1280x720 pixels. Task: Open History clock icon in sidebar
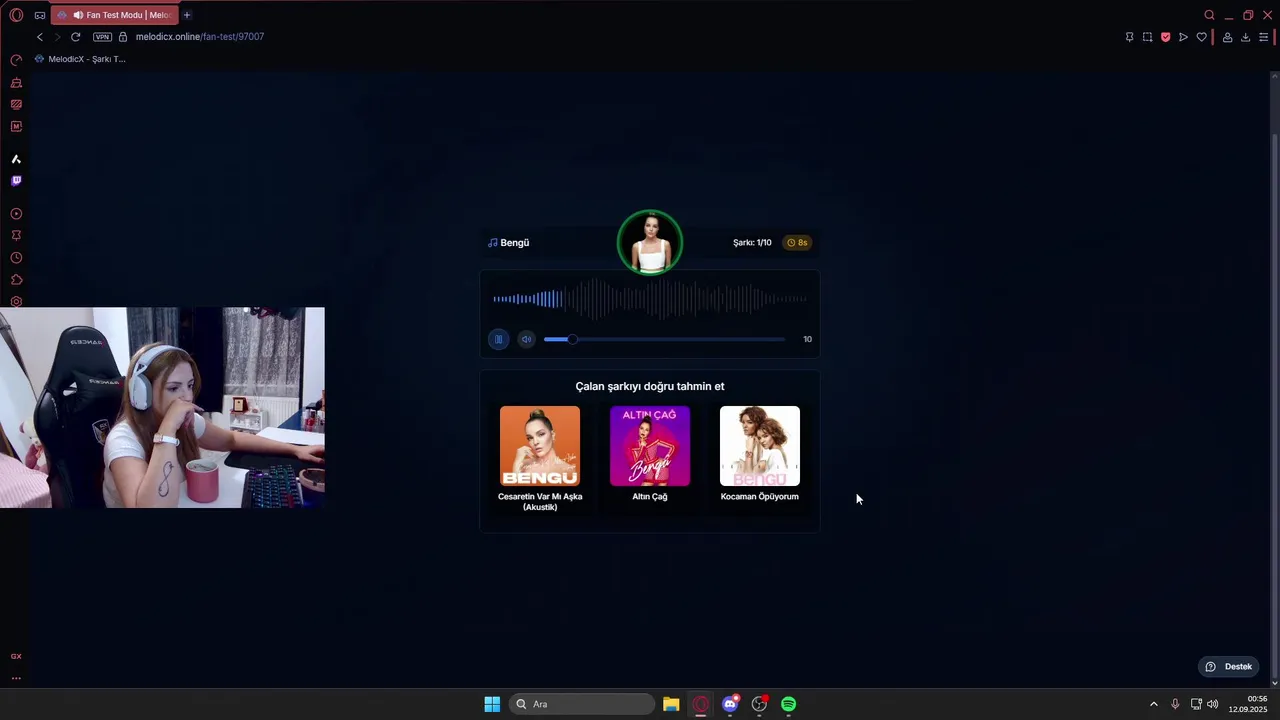click(16, 258)
